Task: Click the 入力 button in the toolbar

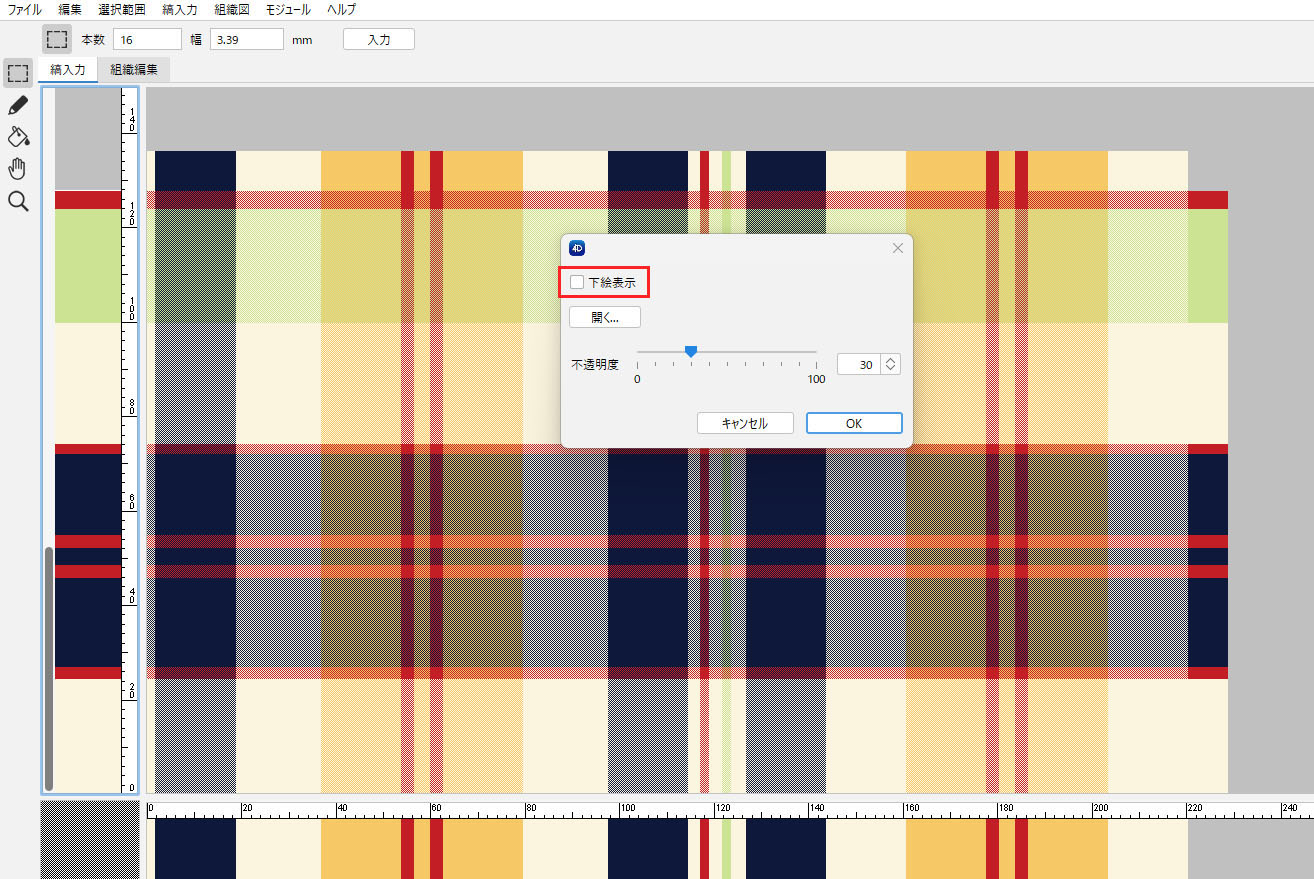Action: point(378,39)
